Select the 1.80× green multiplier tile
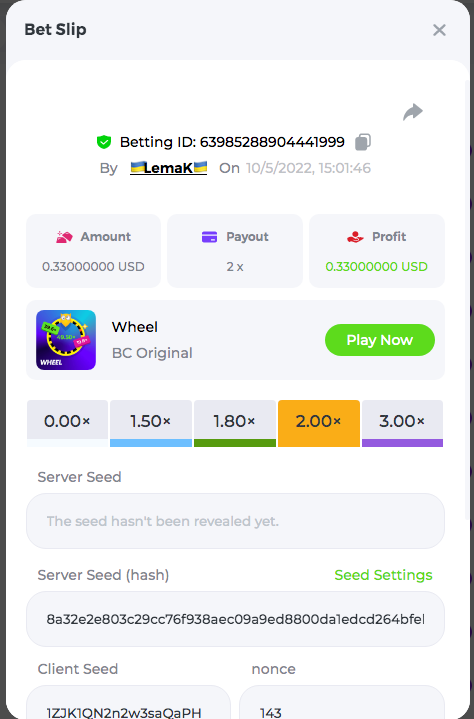This screenshot has width=474, height=719. 235,423
